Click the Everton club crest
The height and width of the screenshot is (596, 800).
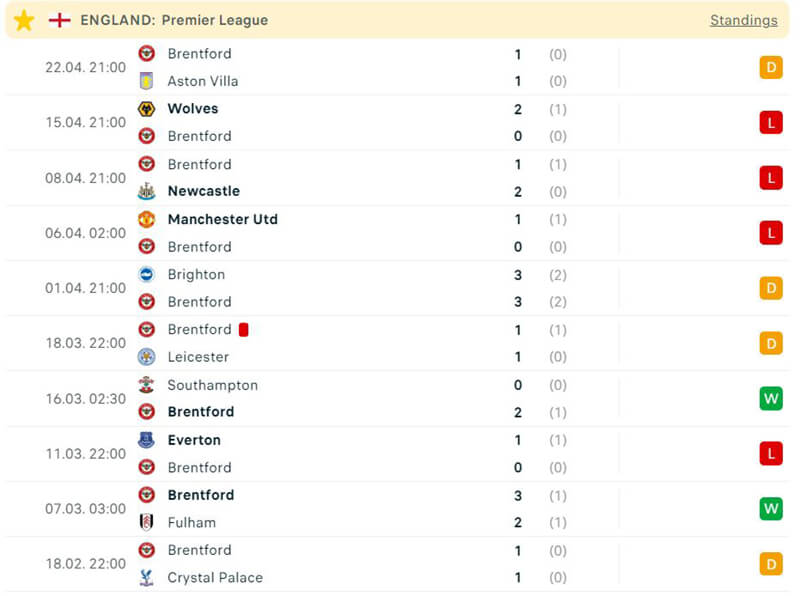tap(147, 440)
